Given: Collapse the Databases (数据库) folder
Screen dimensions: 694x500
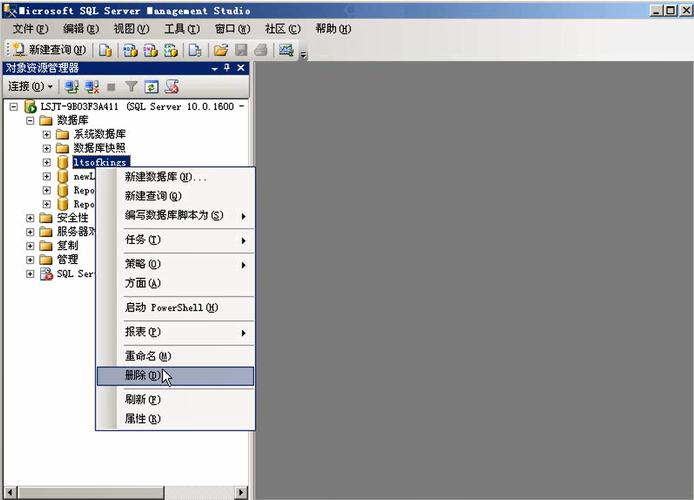Looking at the screenshot, I should [30, 120].
